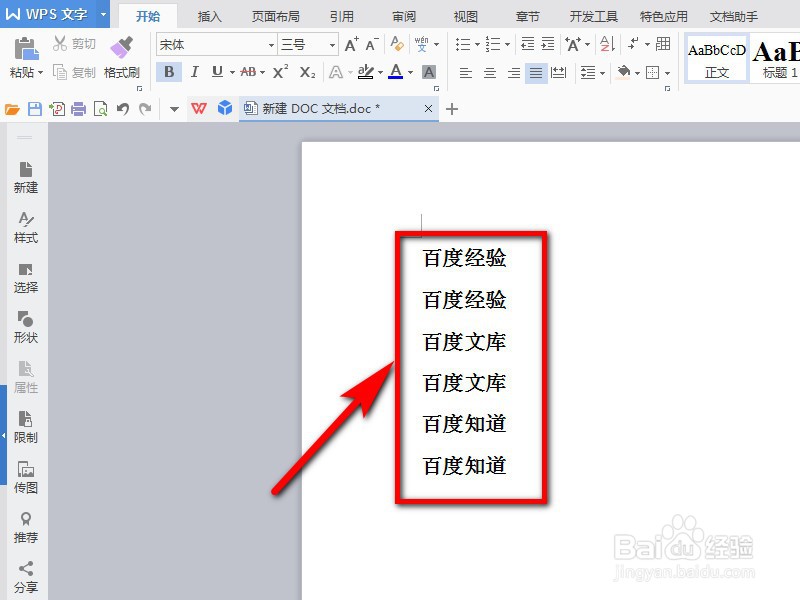
Task: Switch to the 开发工具 (Developer) tab
Action: point(593,17)
